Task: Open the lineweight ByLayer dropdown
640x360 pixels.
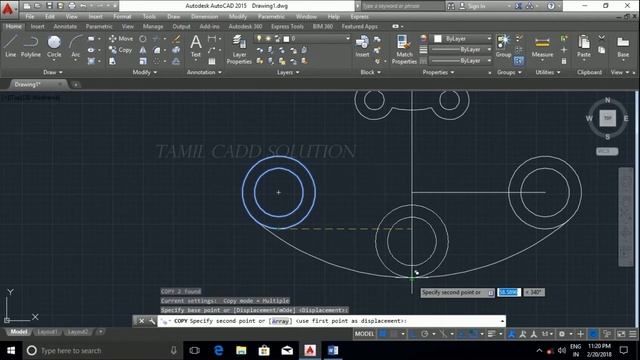Action: click(x=461, y=49)
